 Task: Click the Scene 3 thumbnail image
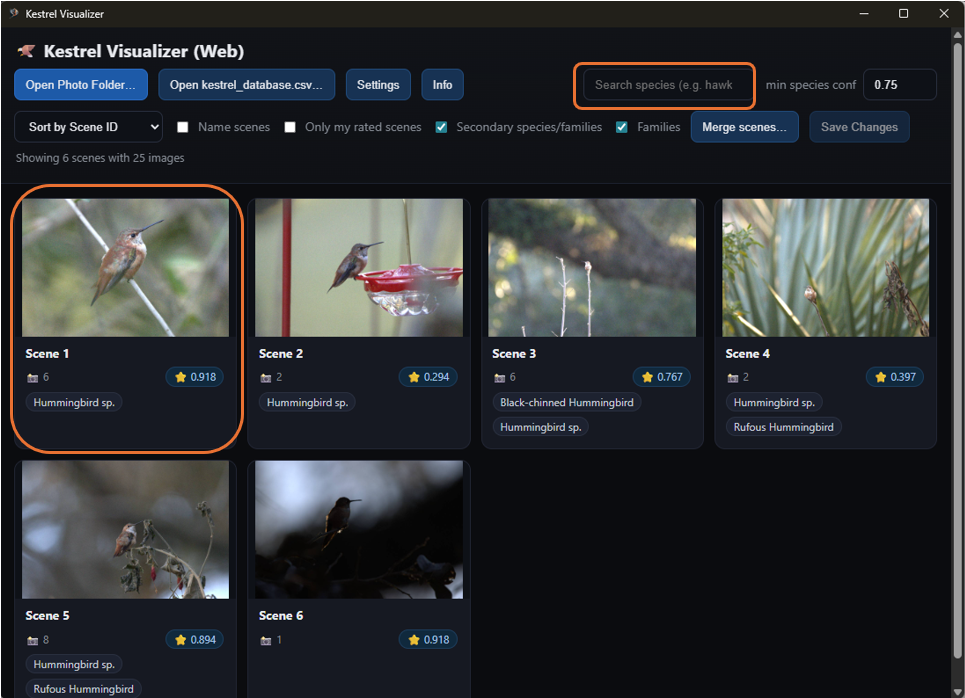(592, 267)
